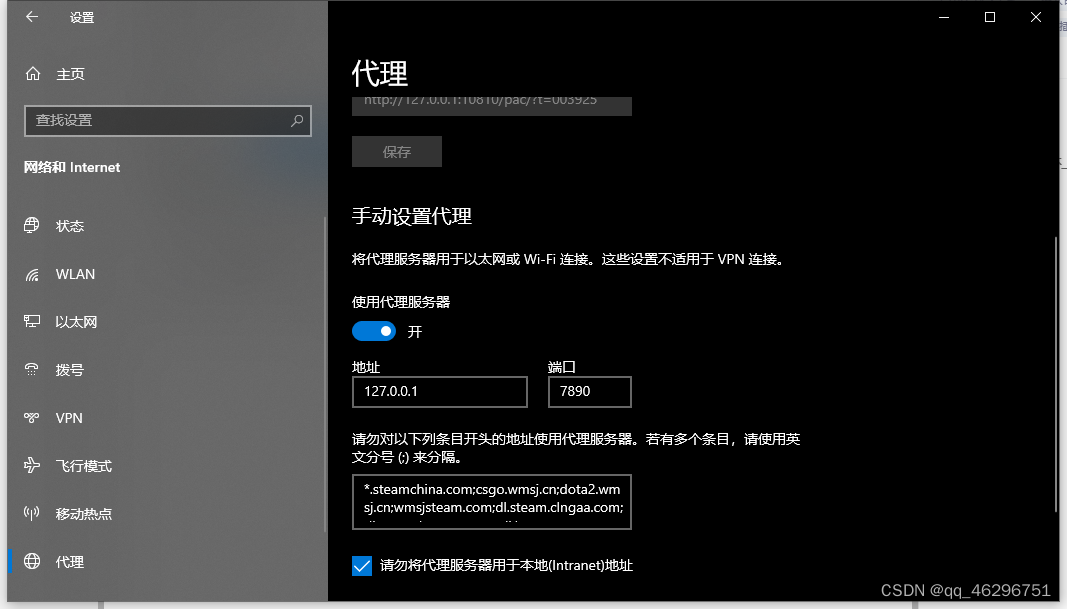1067x609 pixels.
Task: Uncheck the Intranet address exemption checkbox
Action: coord(361,565)
